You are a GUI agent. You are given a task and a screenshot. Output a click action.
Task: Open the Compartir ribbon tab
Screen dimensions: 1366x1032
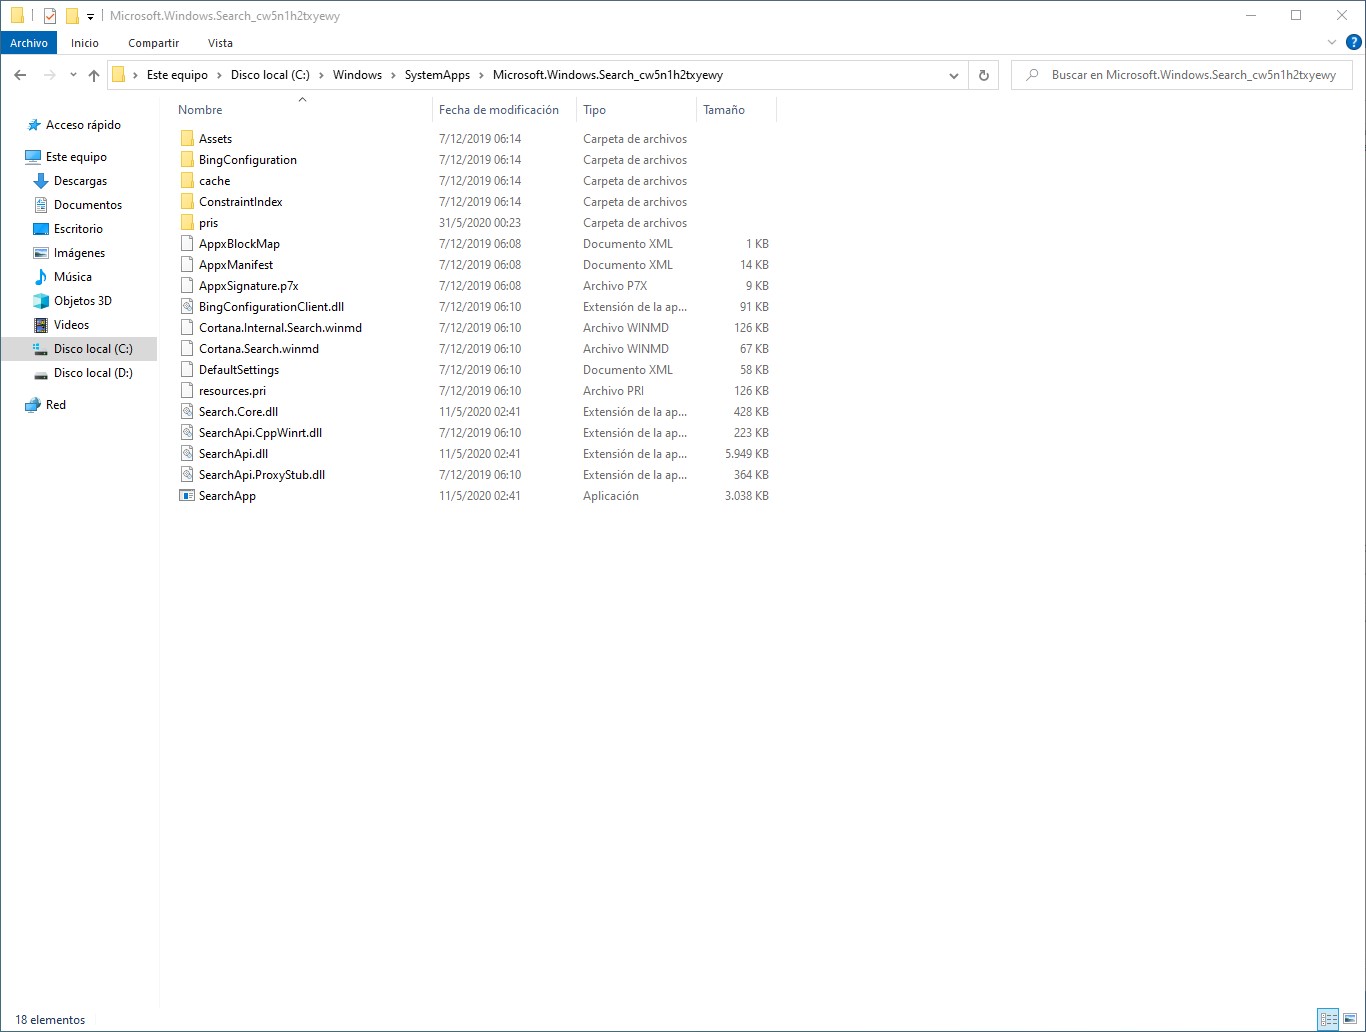(153, 43)
